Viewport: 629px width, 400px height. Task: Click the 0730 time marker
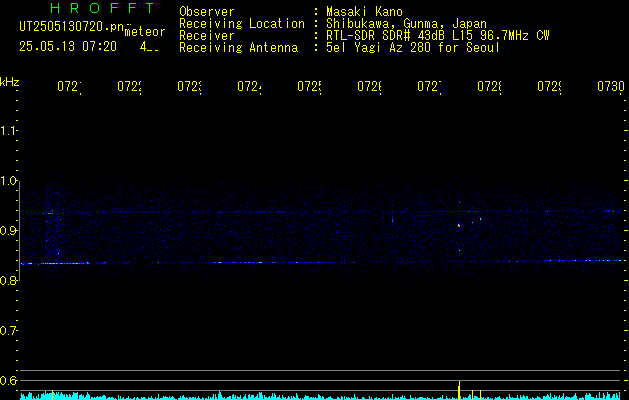611,86
